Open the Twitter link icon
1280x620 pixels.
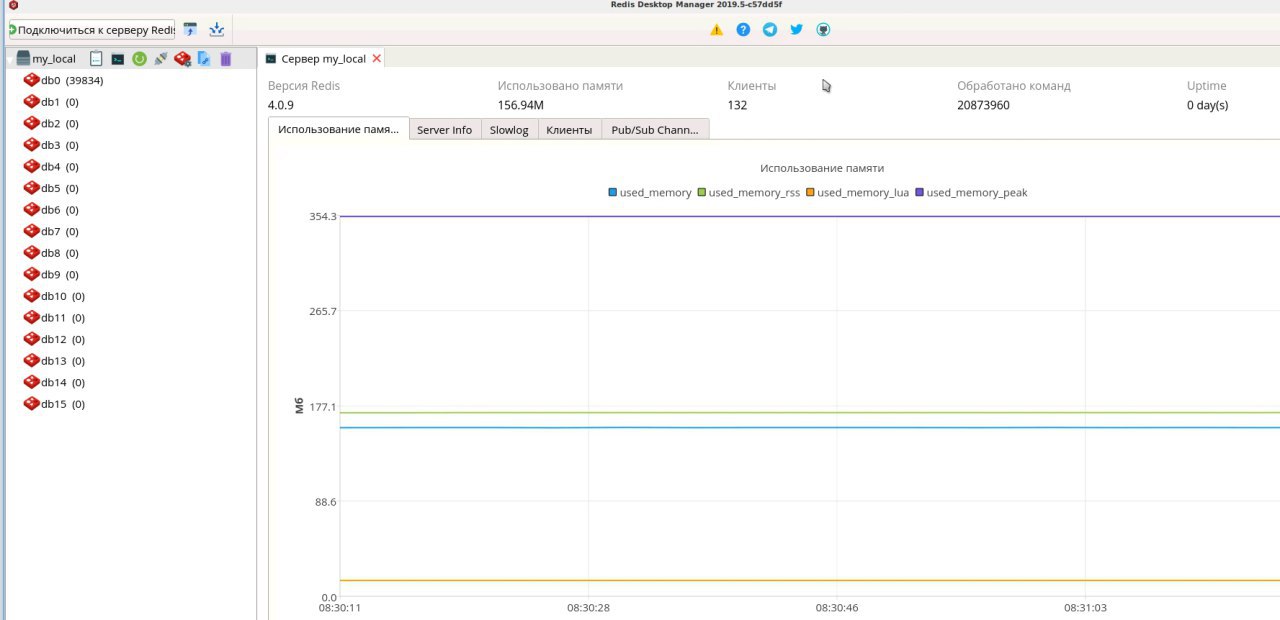pos(797,30)
